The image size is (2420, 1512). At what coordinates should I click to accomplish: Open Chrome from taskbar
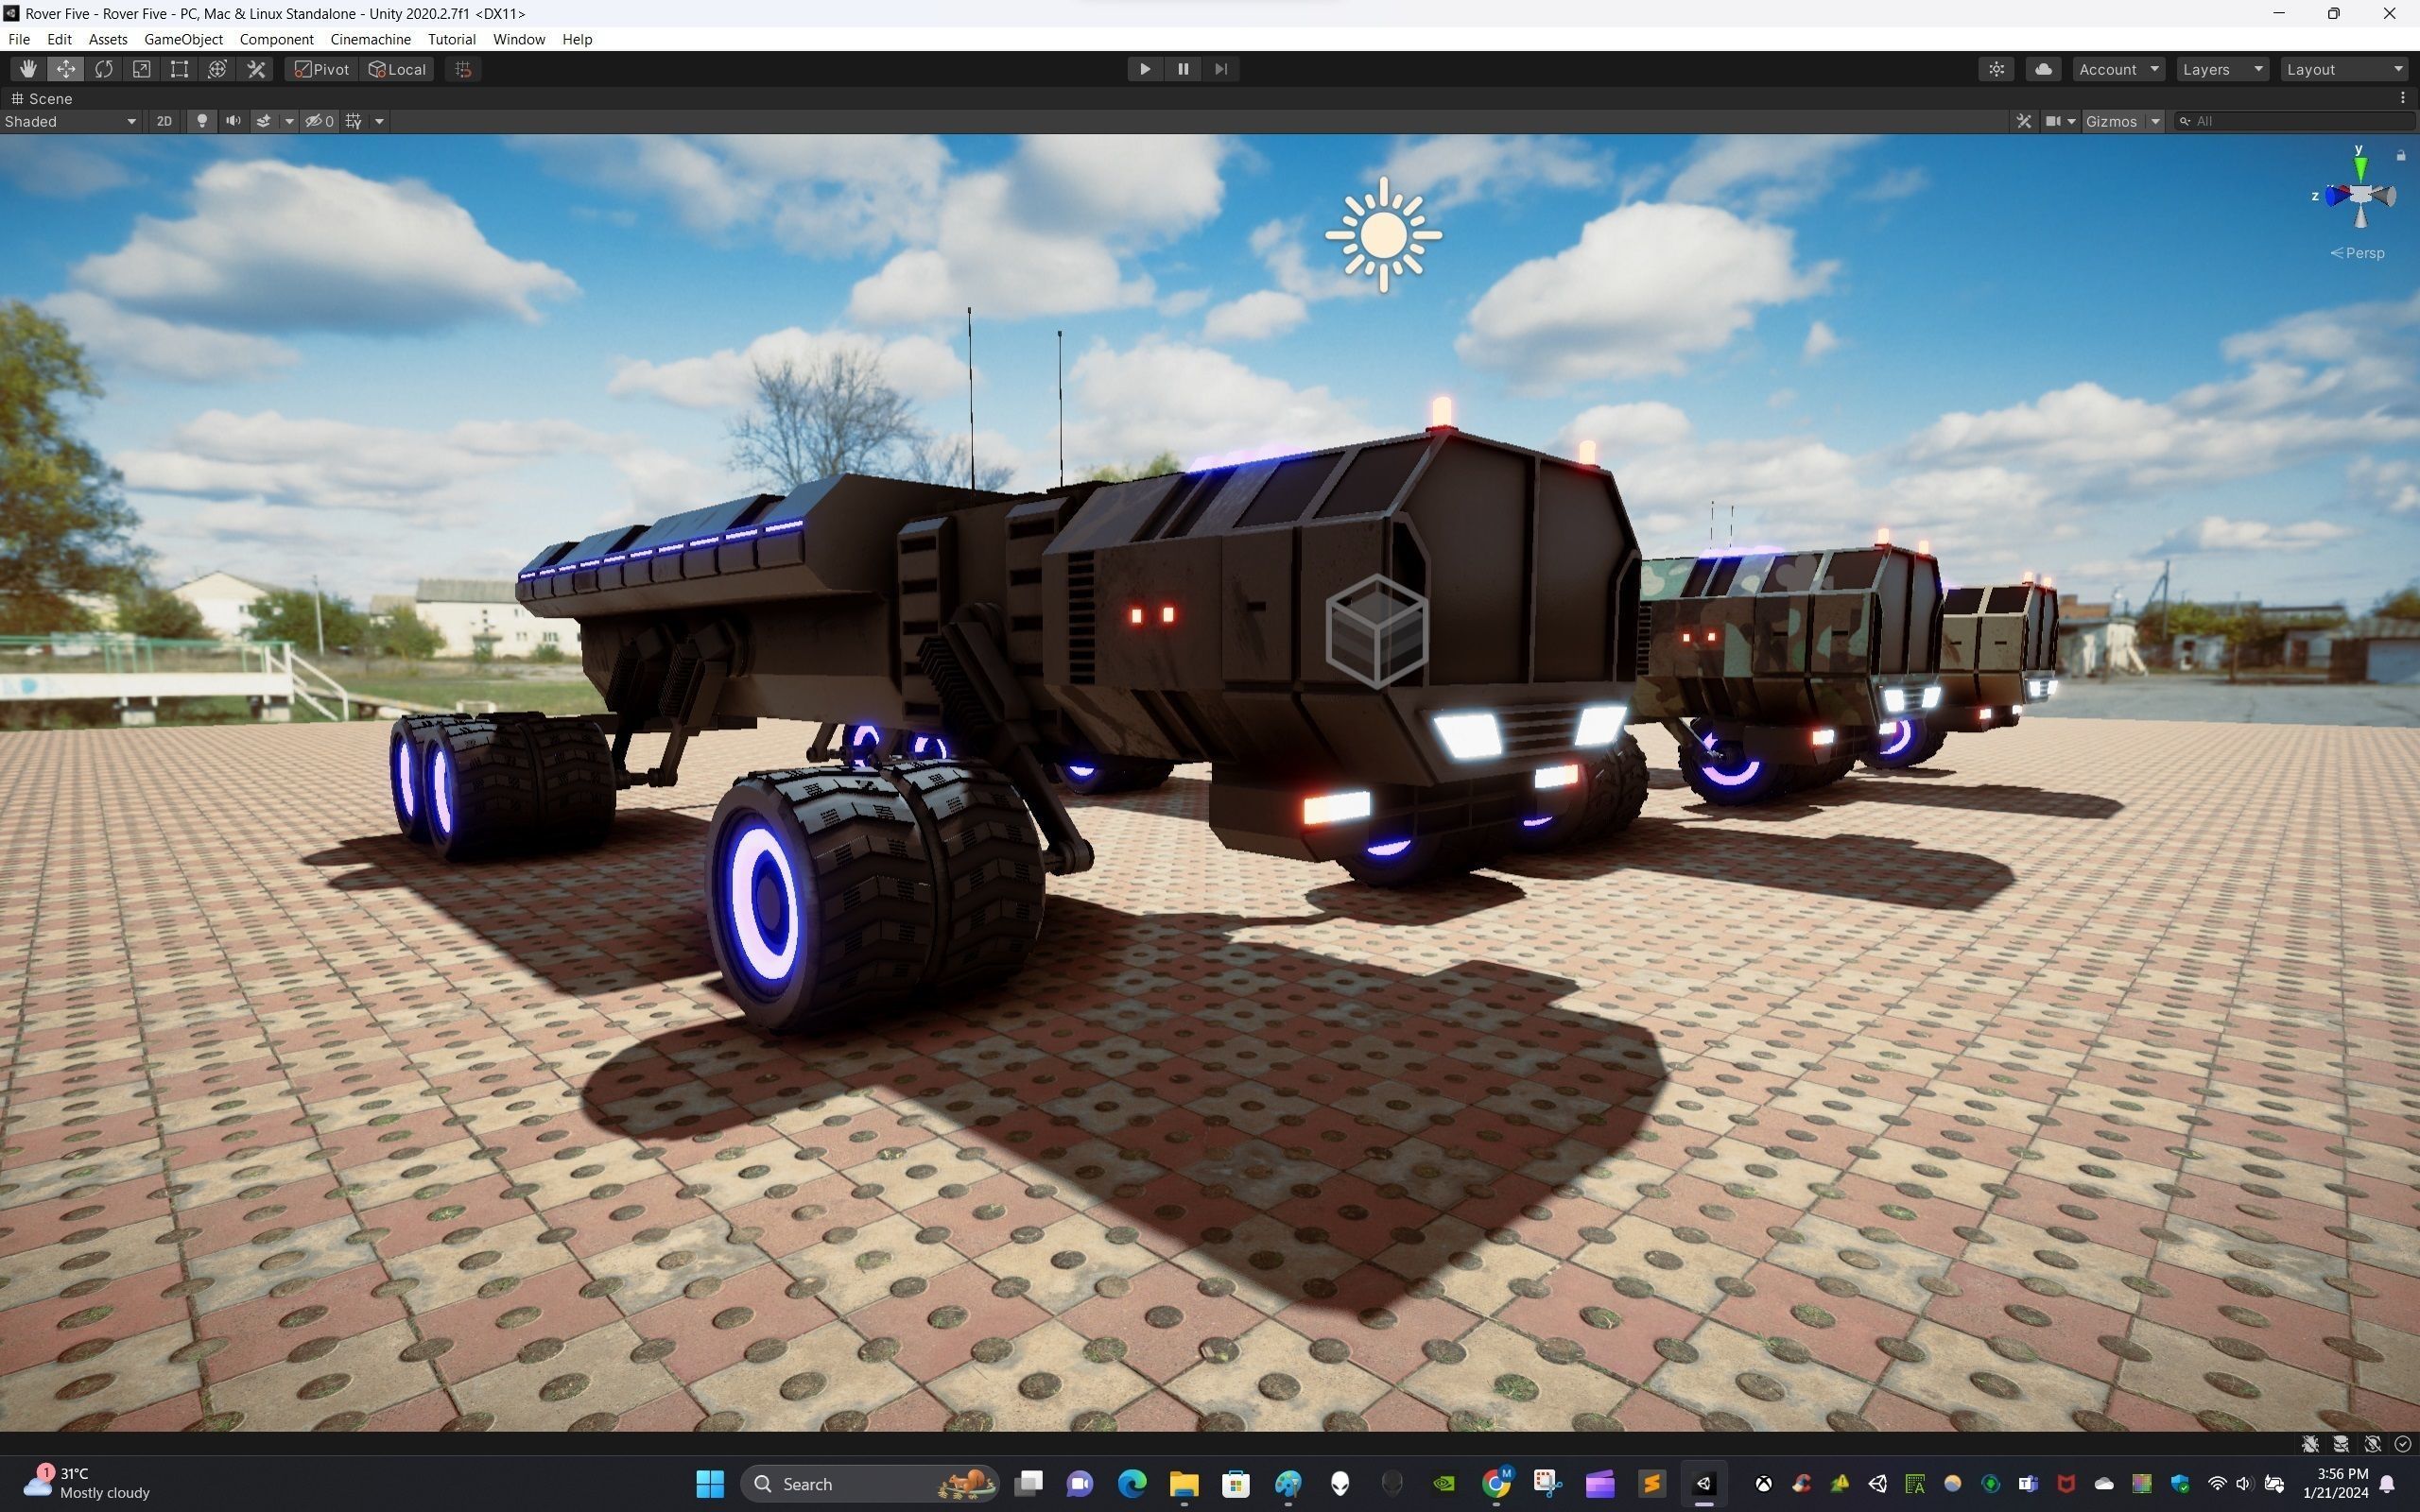1496,1483
